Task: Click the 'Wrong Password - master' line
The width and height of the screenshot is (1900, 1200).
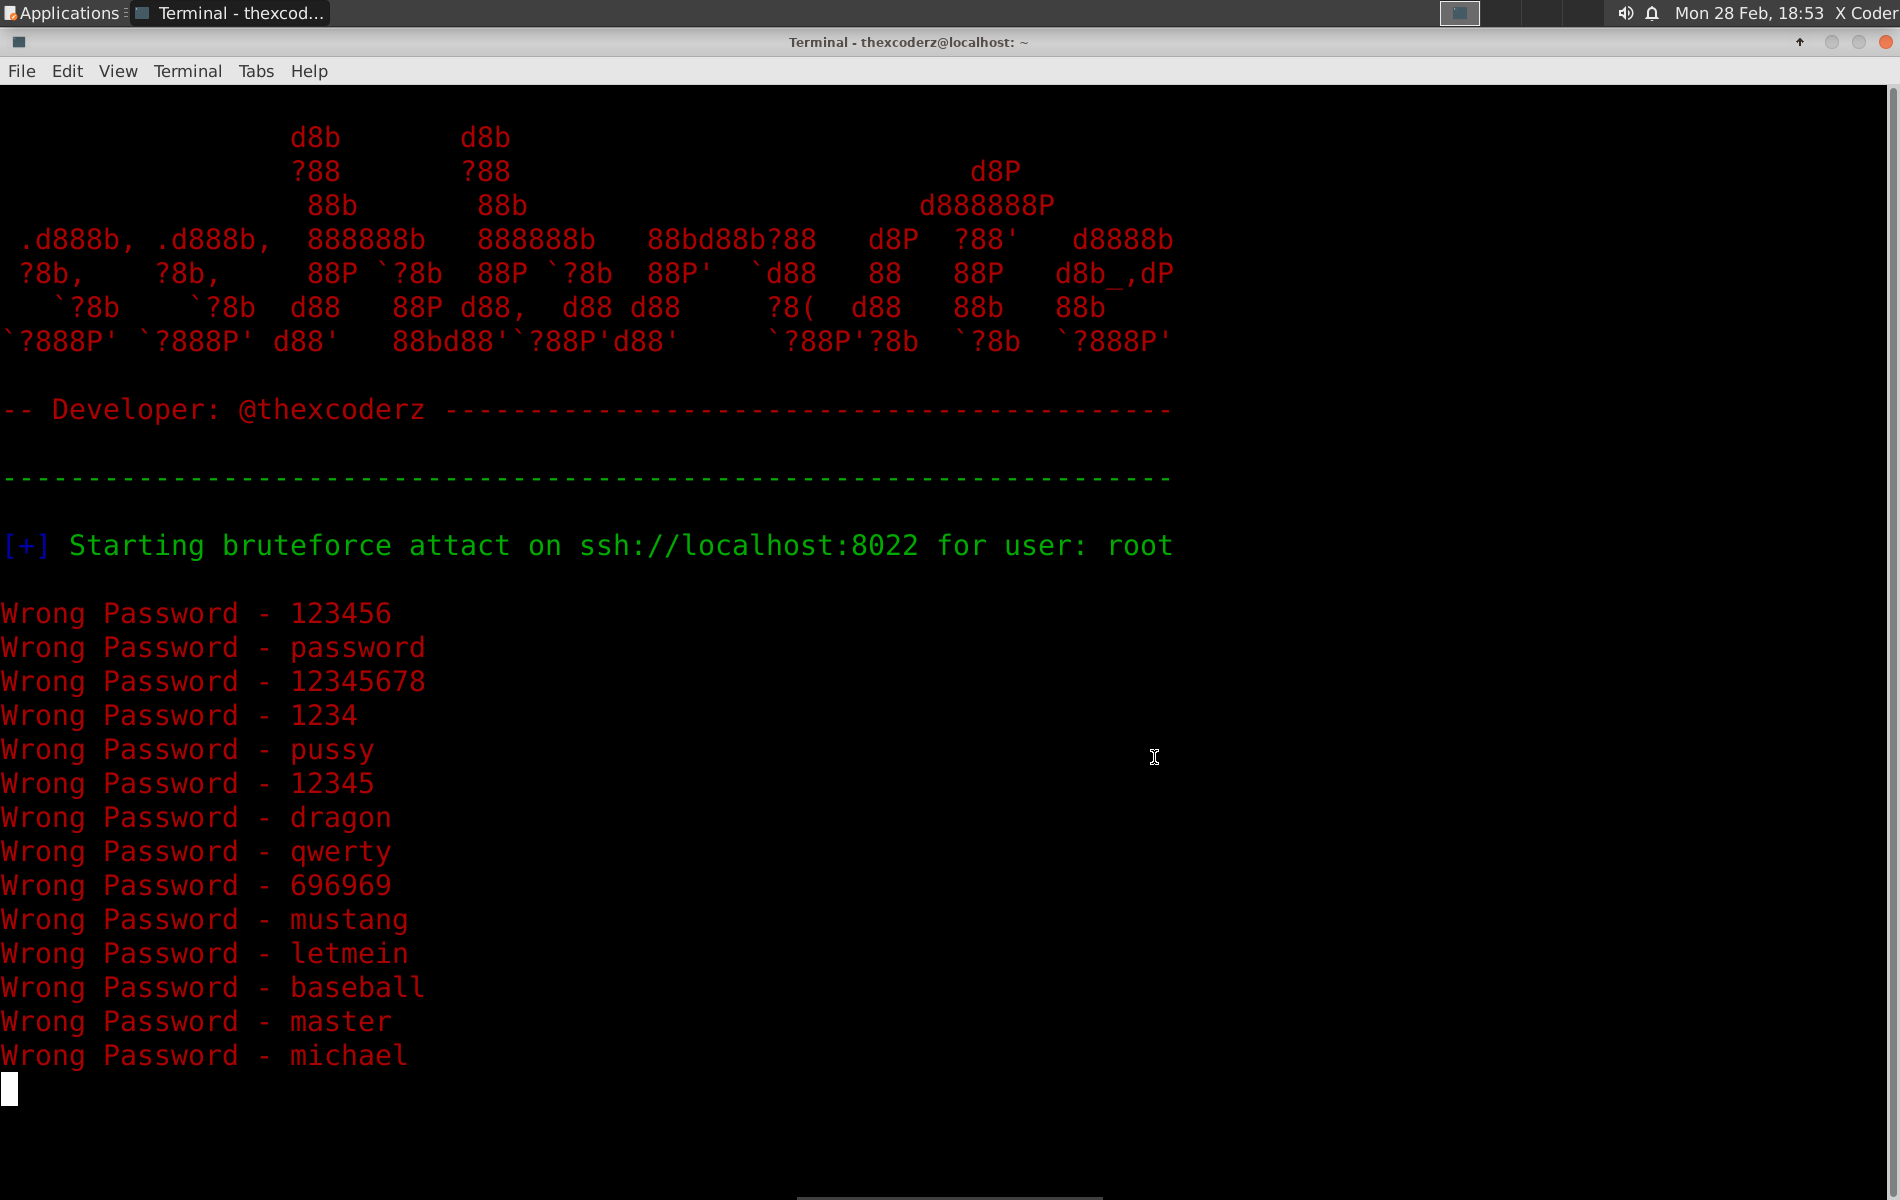Action: [x=196, y=1022]
